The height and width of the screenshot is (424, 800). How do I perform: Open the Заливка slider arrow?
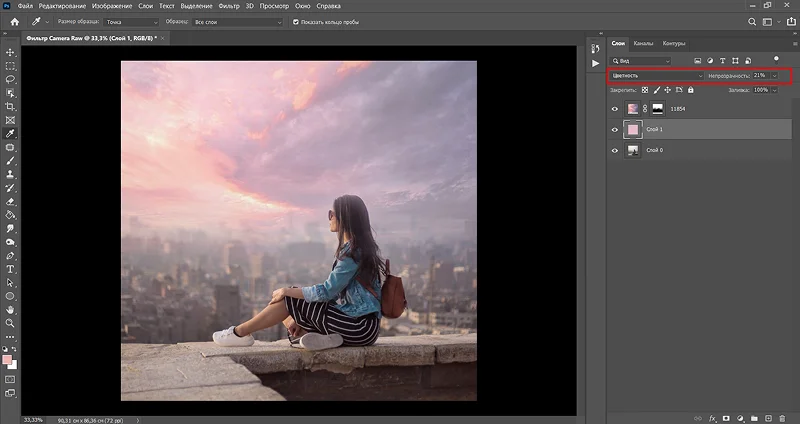(774, 90)
